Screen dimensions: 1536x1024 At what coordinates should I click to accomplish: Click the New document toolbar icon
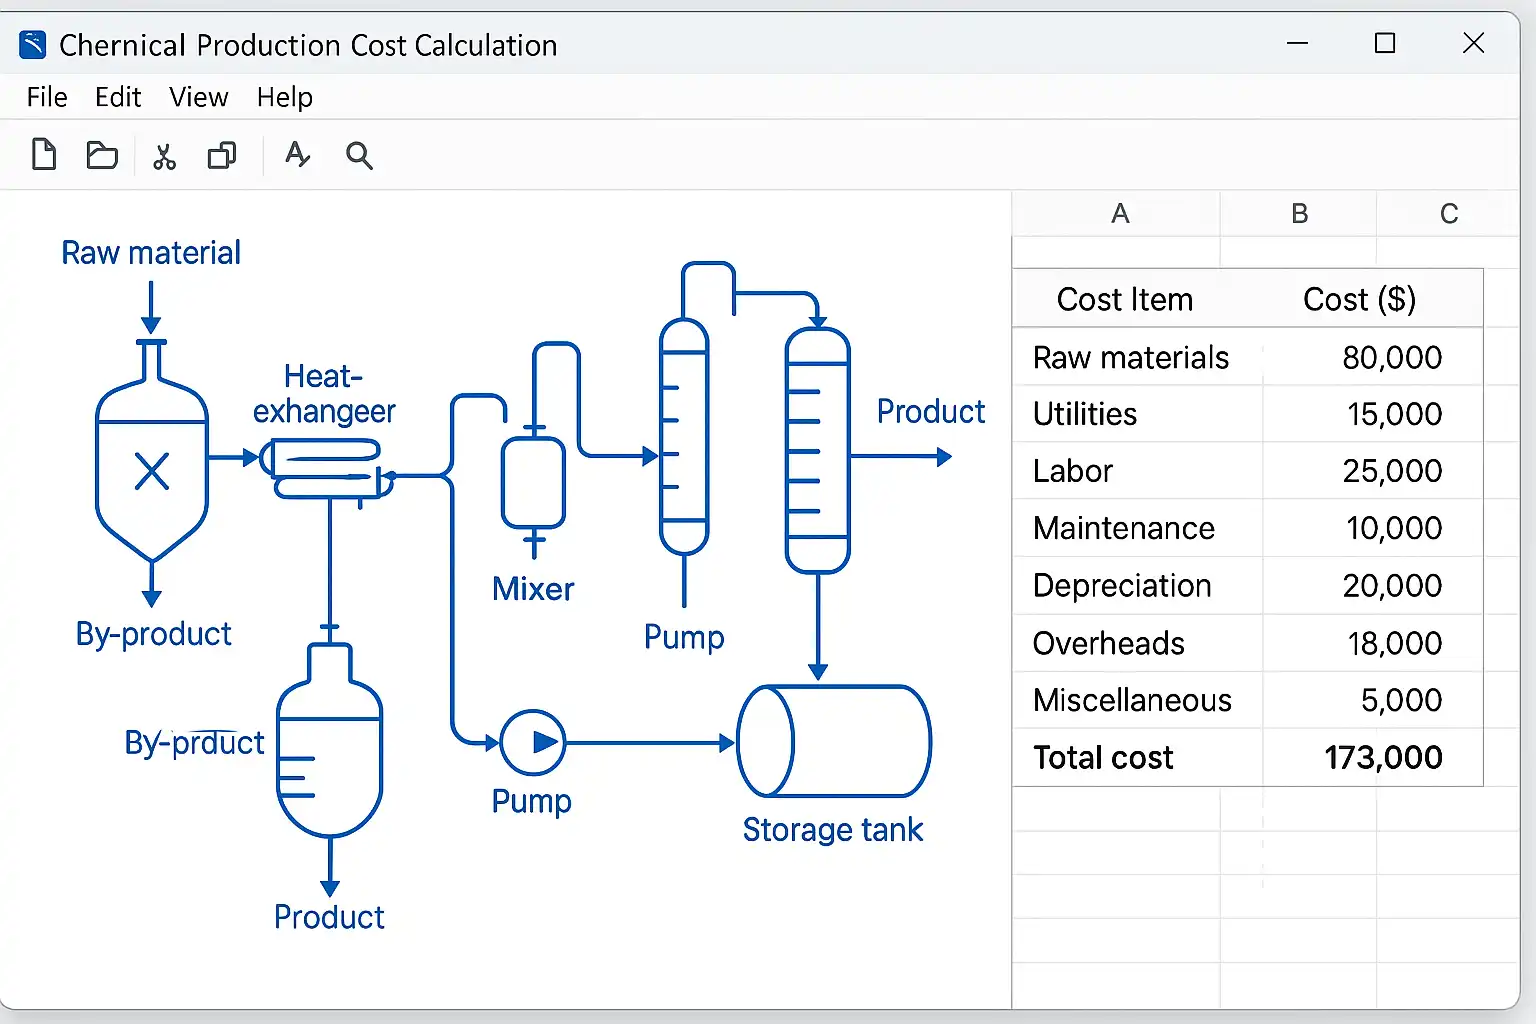coord(44,155)
